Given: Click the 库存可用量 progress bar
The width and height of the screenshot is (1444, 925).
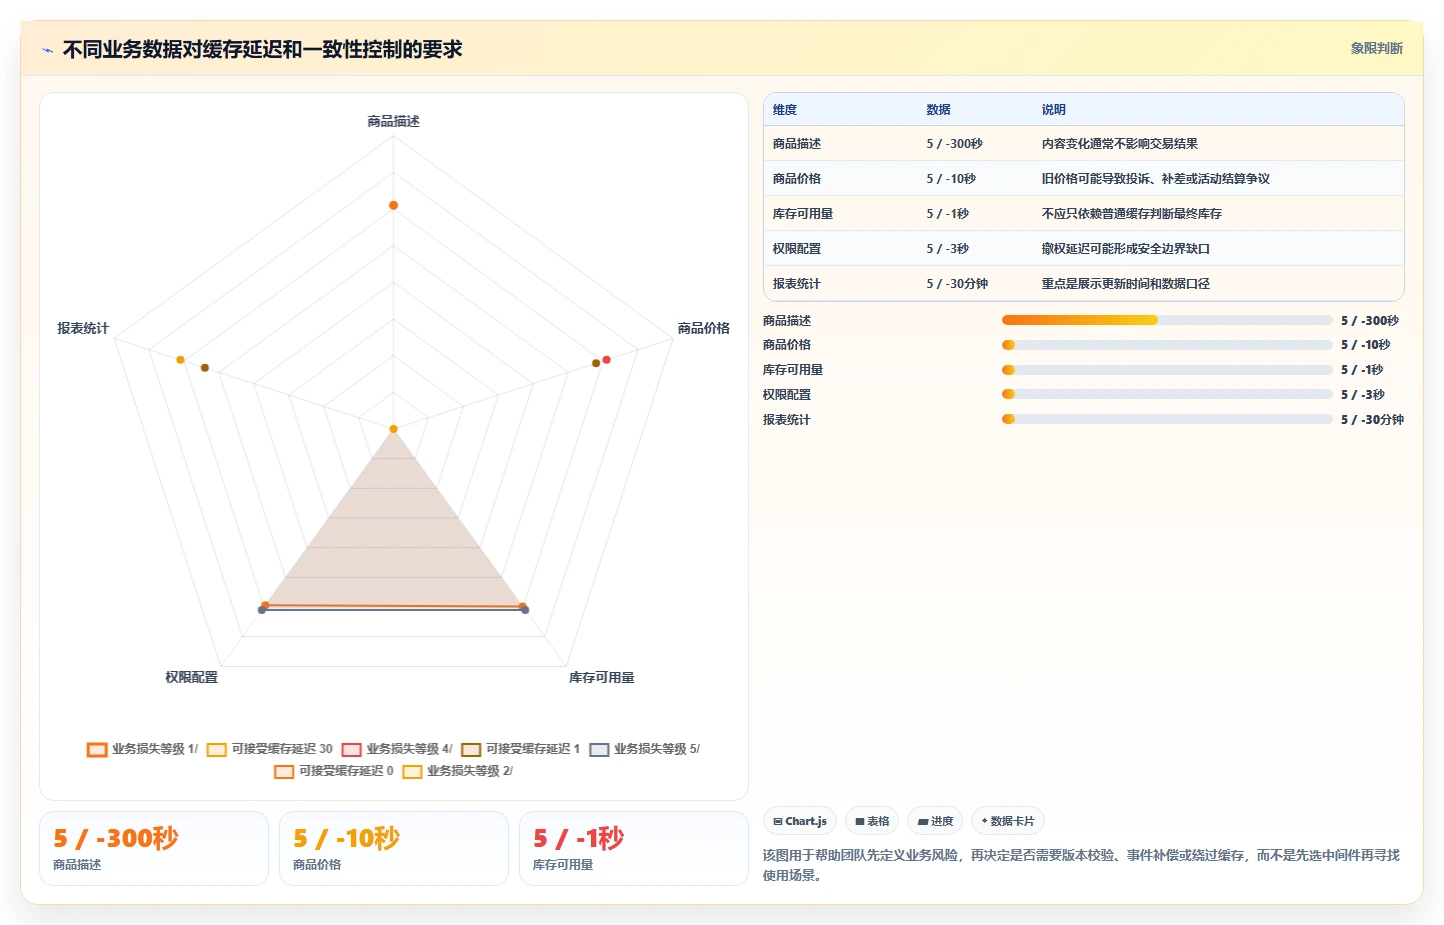Looking at the screenshot, I should pyautogui.click(x=1167, y=370).
